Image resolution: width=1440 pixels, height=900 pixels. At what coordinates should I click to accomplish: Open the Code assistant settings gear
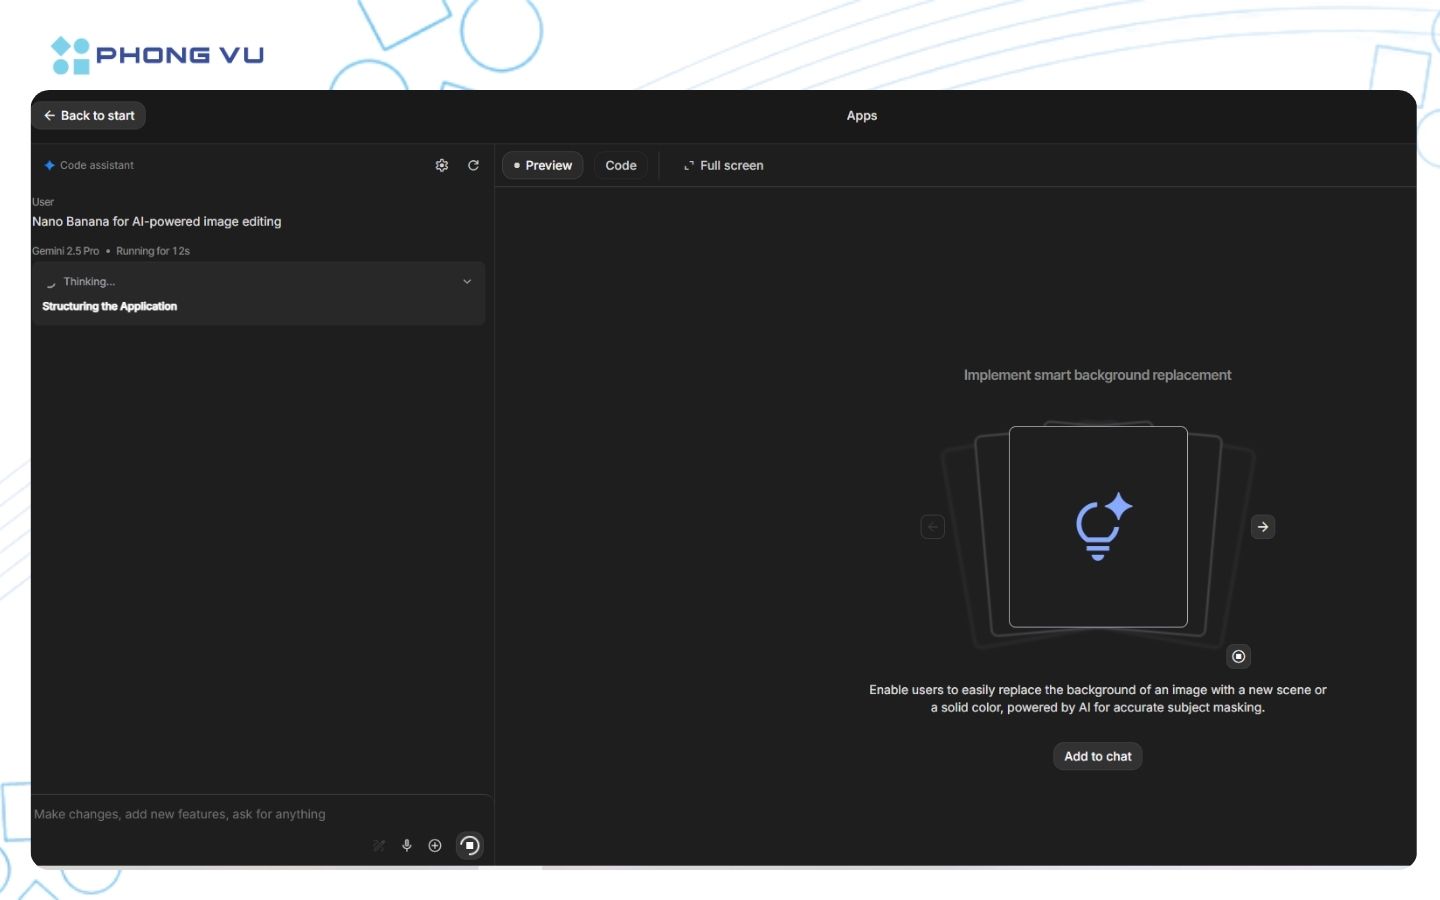(442, 165)
